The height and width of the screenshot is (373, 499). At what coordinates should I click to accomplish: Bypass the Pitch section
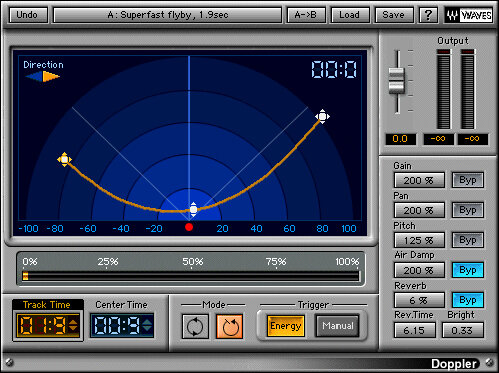[468, 240]
